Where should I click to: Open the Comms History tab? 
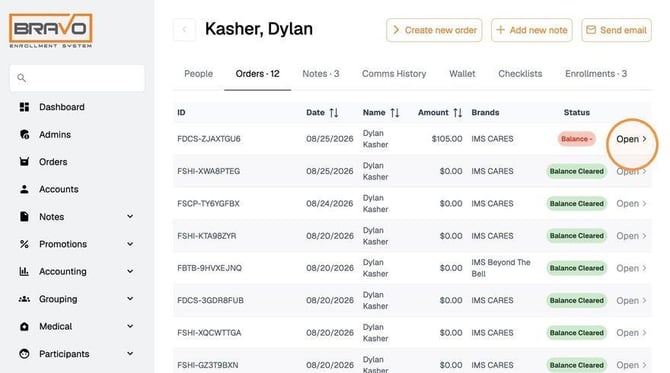click(394, 73)
